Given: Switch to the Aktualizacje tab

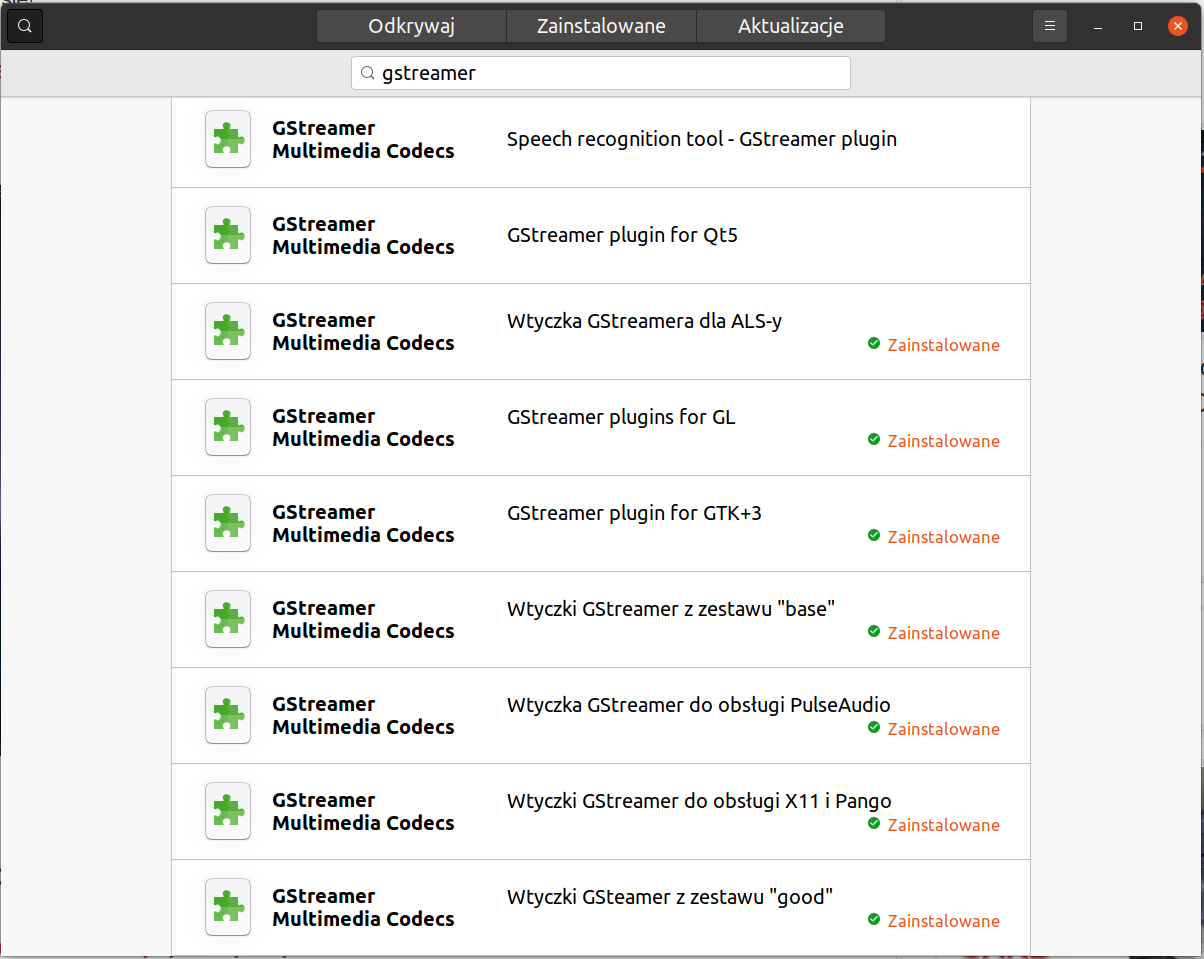Looking at the screenshot, I should click(791, 26).
